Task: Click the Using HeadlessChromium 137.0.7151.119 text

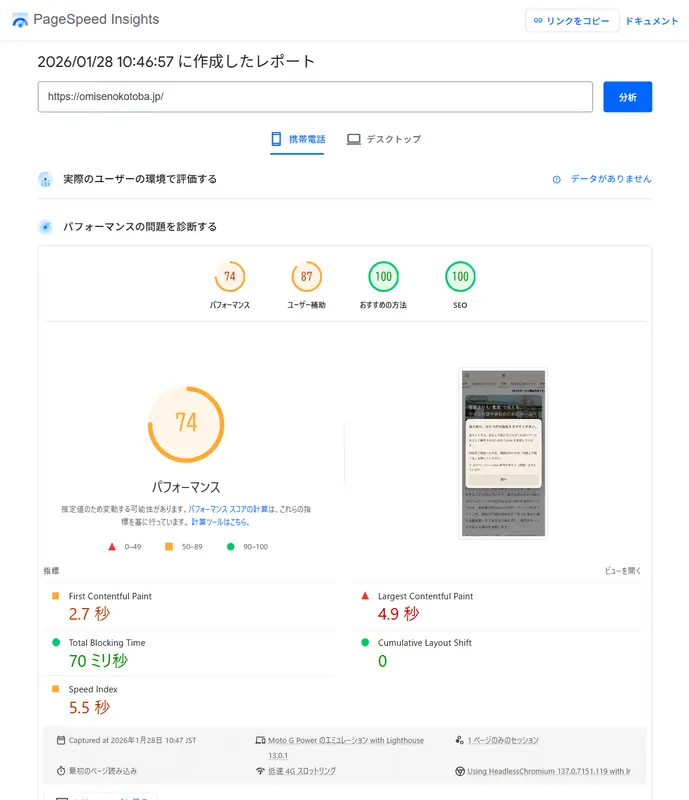Action: (549, 771)
